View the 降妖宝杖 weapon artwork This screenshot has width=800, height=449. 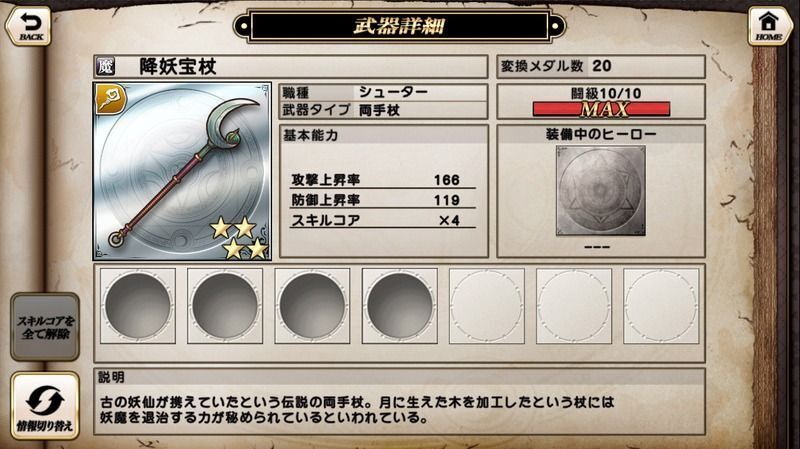tap(182, 171)
